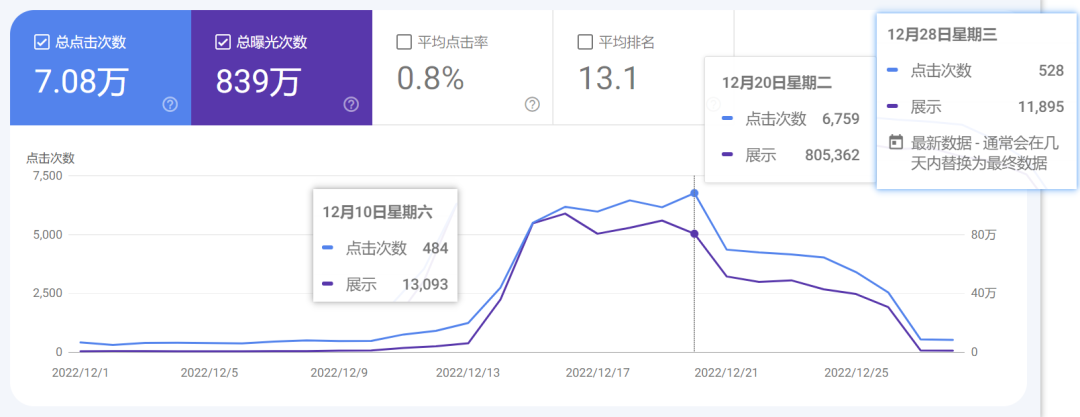The height and width of the screenshot is (417, 1080).
Task: Select blue data point on Dec 20 line
Action: point(694,193)
